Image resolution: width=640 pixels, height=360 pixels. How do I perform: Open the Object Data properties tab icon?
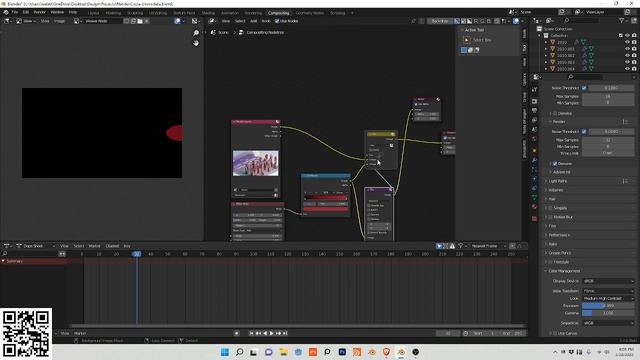pos(534,198)
